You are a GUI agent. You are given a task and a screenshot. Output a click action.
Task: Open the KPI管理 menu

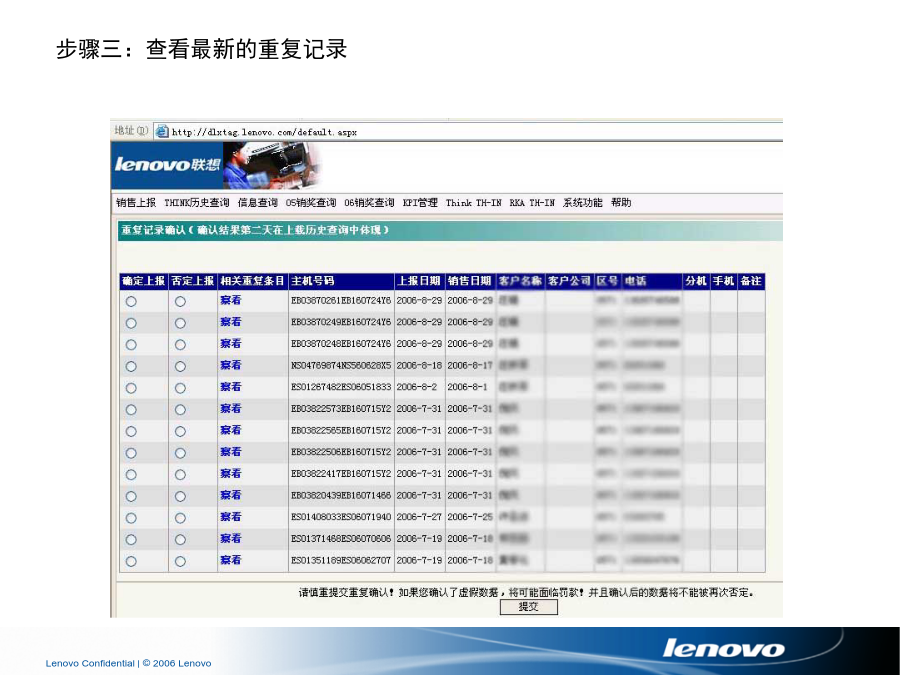pos(420,203)
